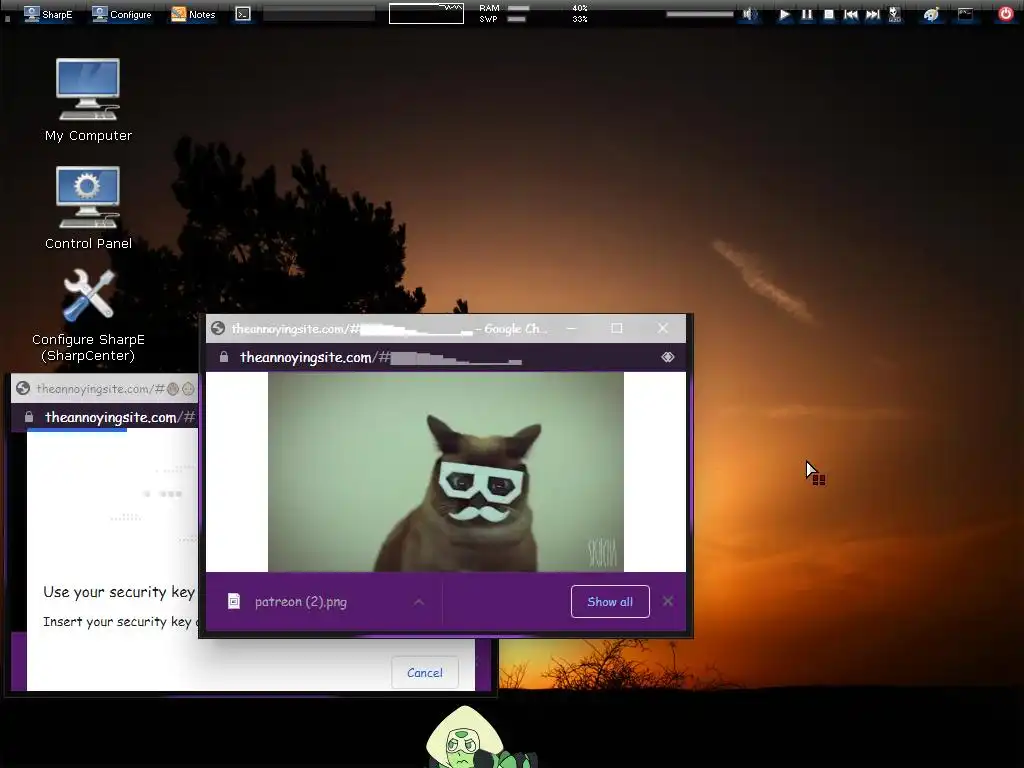This screenshot has height=768, width=1024.
Task: Pause playback with the Pause button
Action: click(807, 14)
